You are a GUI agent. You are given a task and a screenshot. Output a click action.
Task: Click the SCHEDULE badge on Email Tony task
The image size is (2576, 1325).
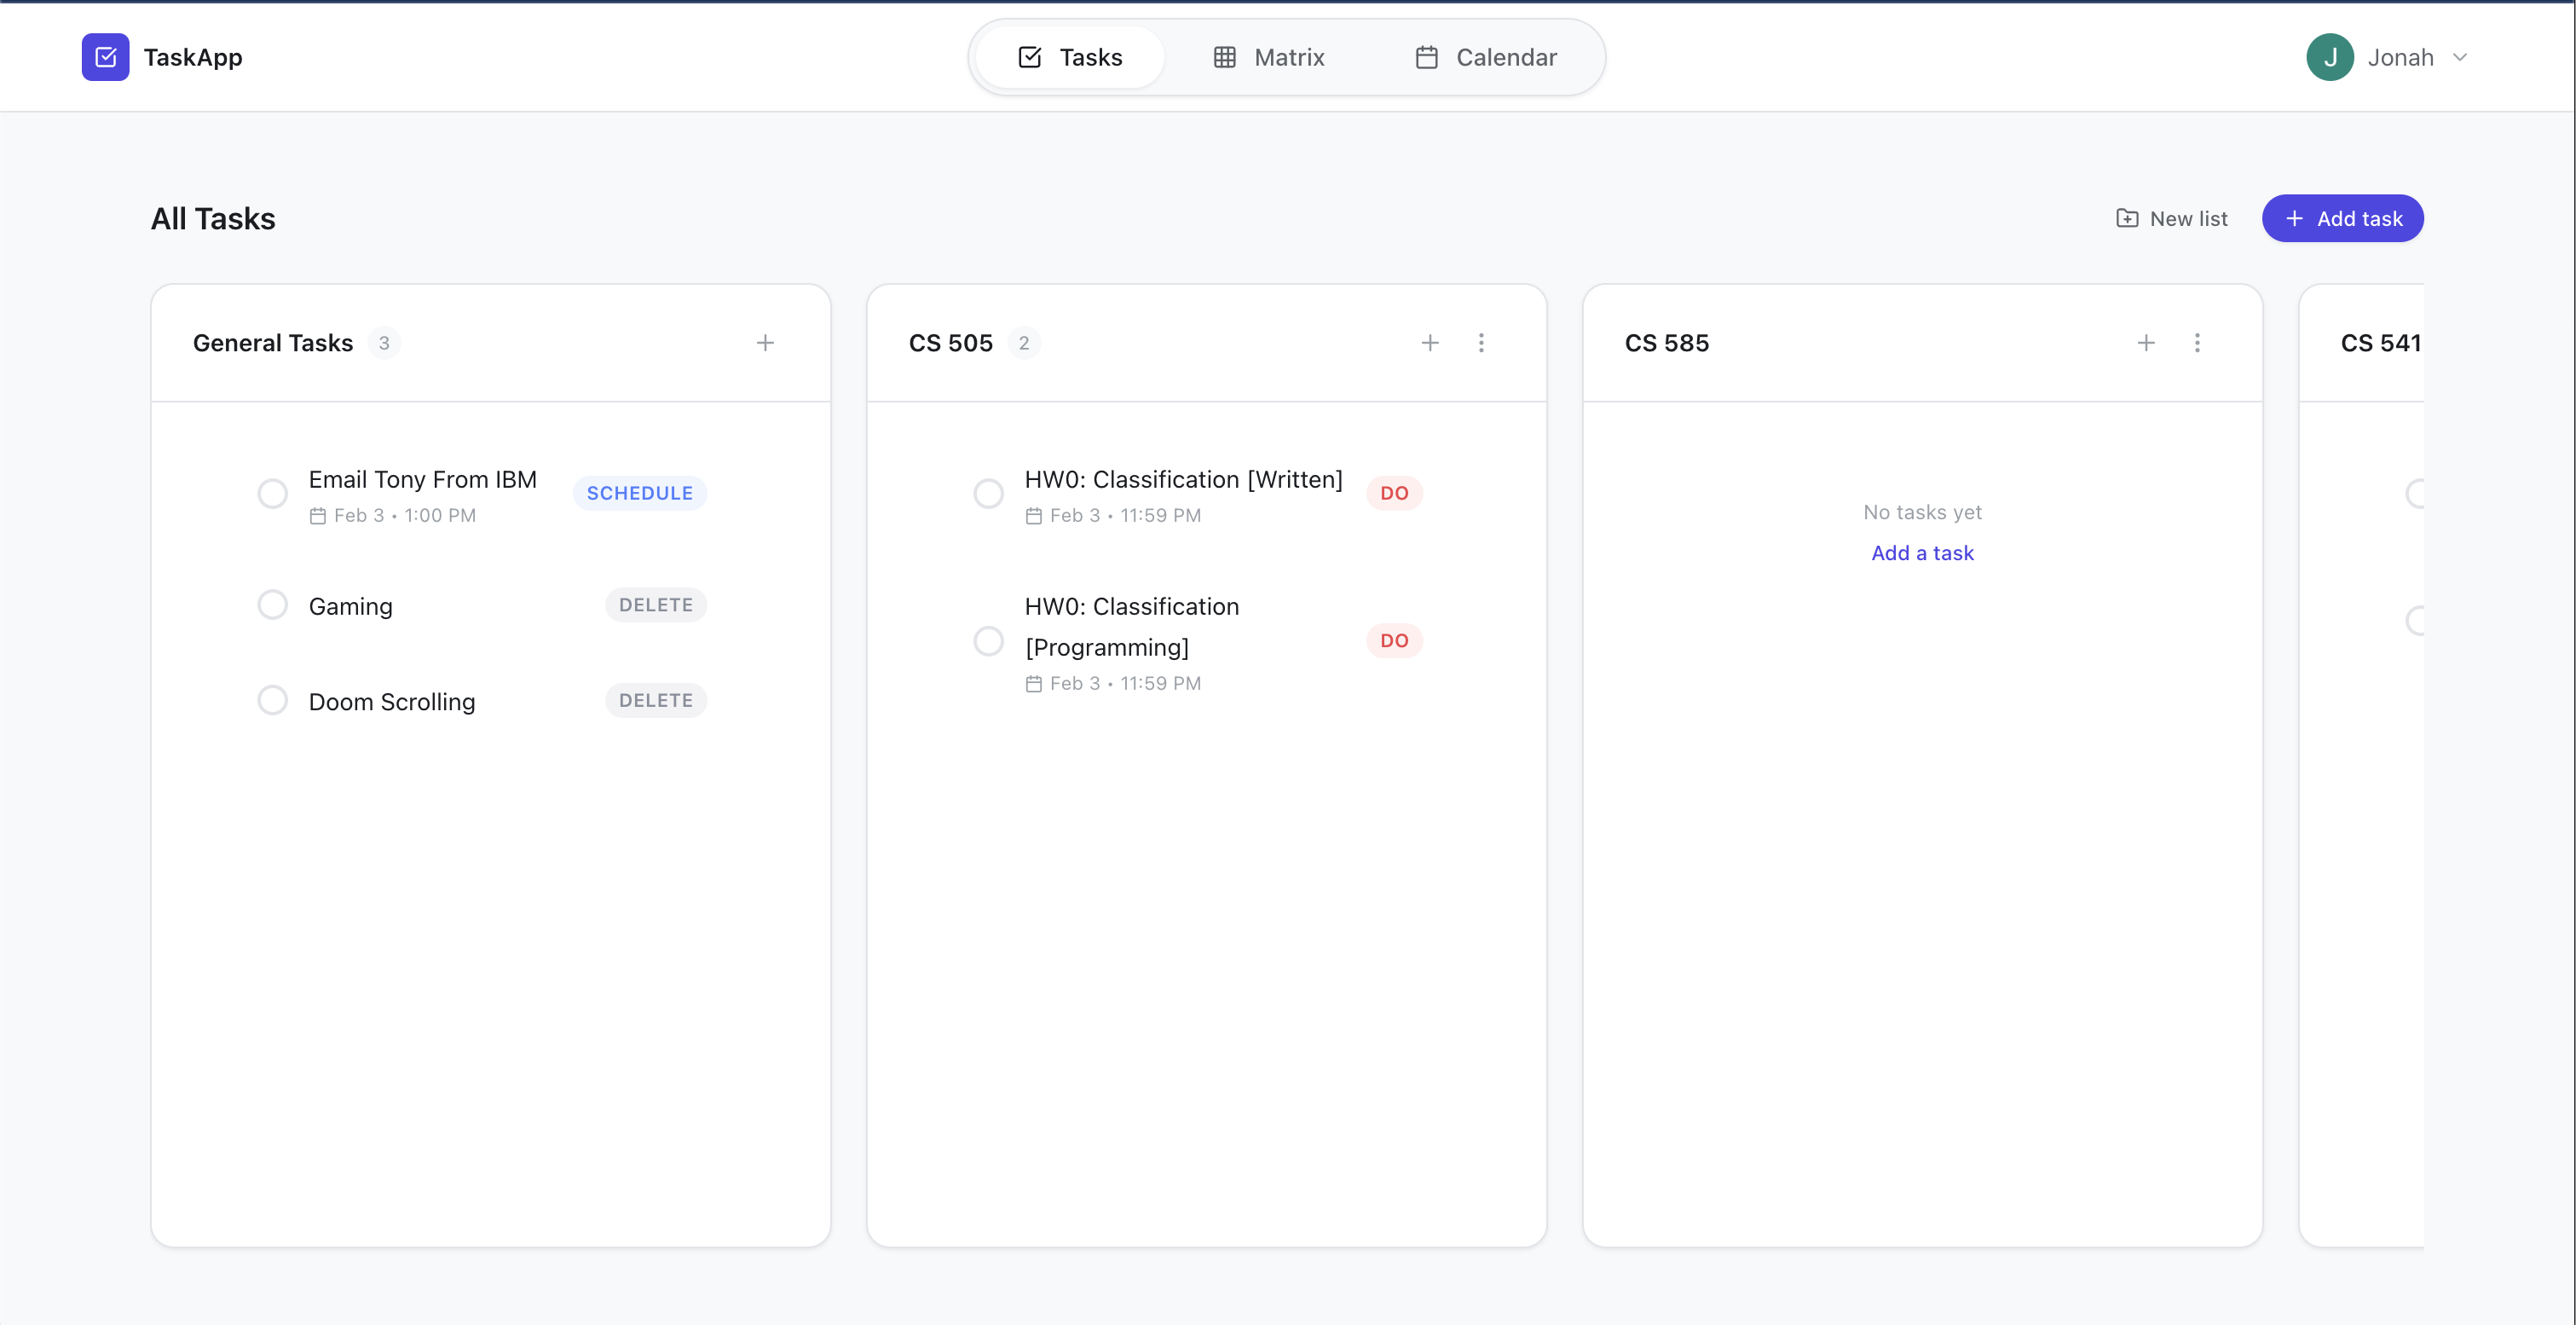pos(639,492)
